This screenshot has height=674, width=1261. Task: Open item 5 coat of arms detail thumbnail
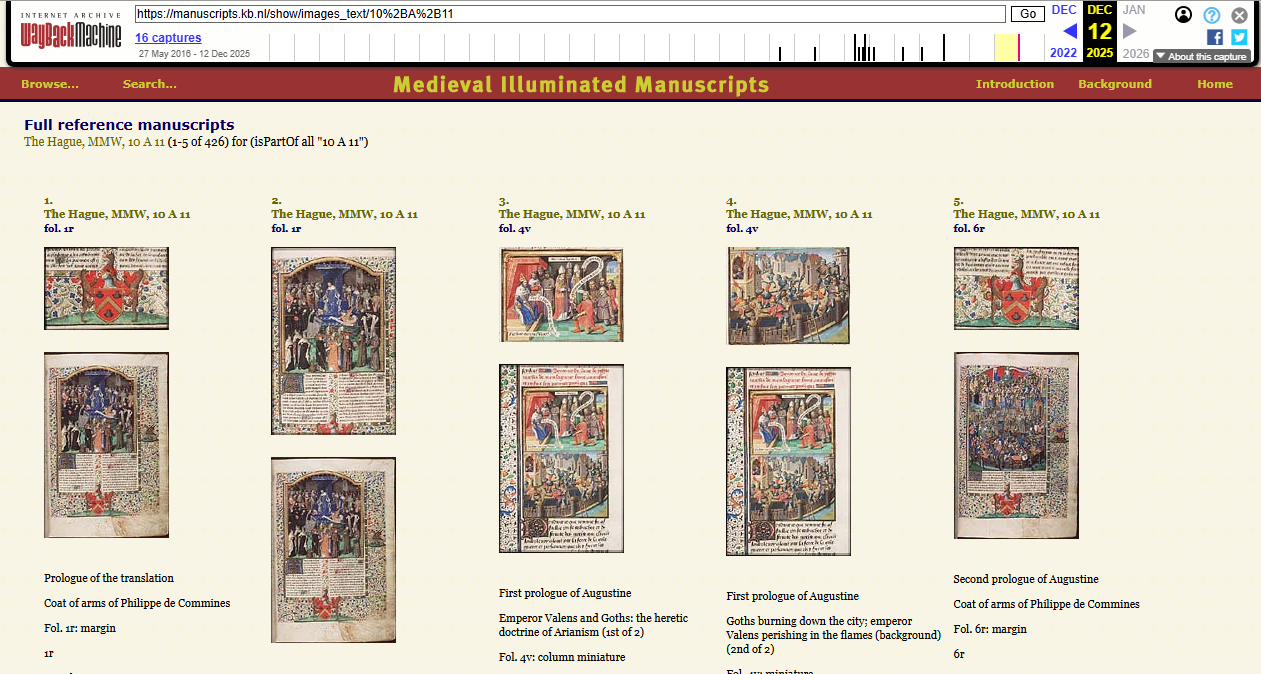[1016, 288]
